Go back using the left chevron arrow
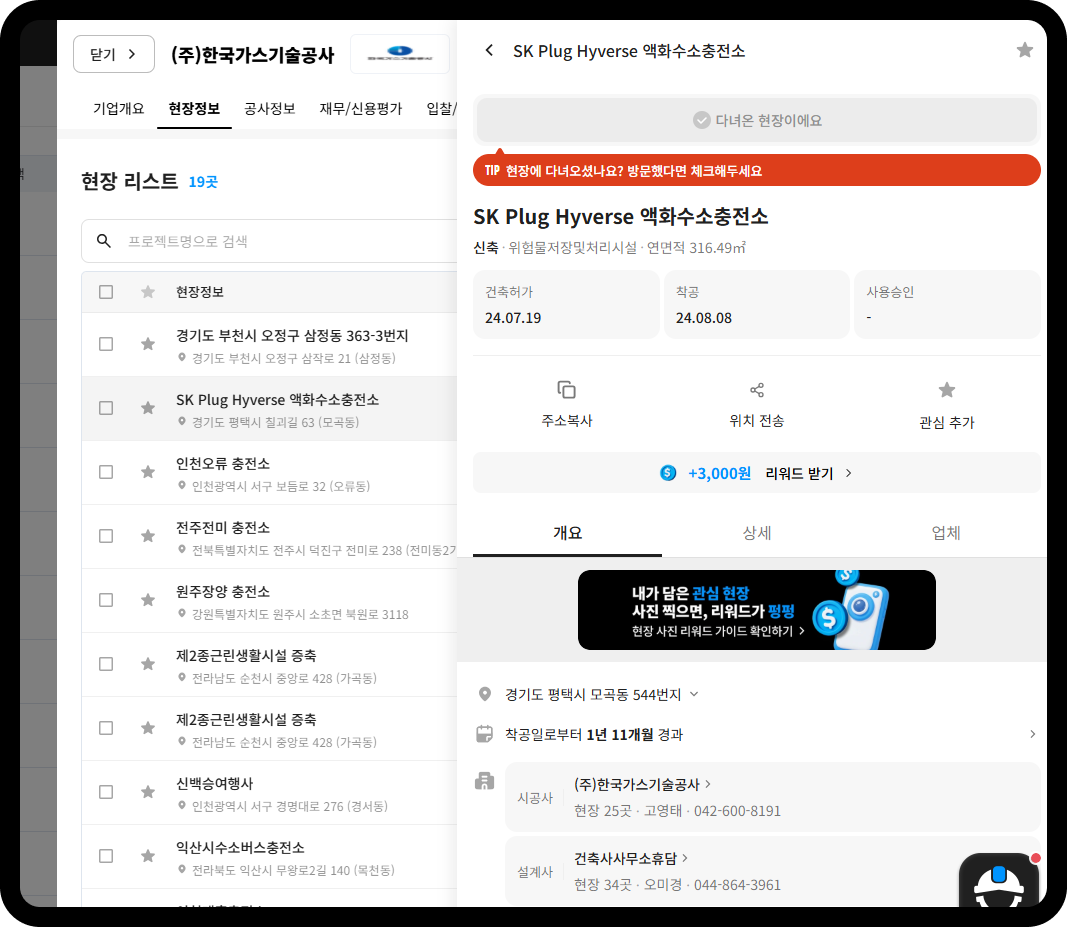1067x927 pixels. tap(489, 50)
